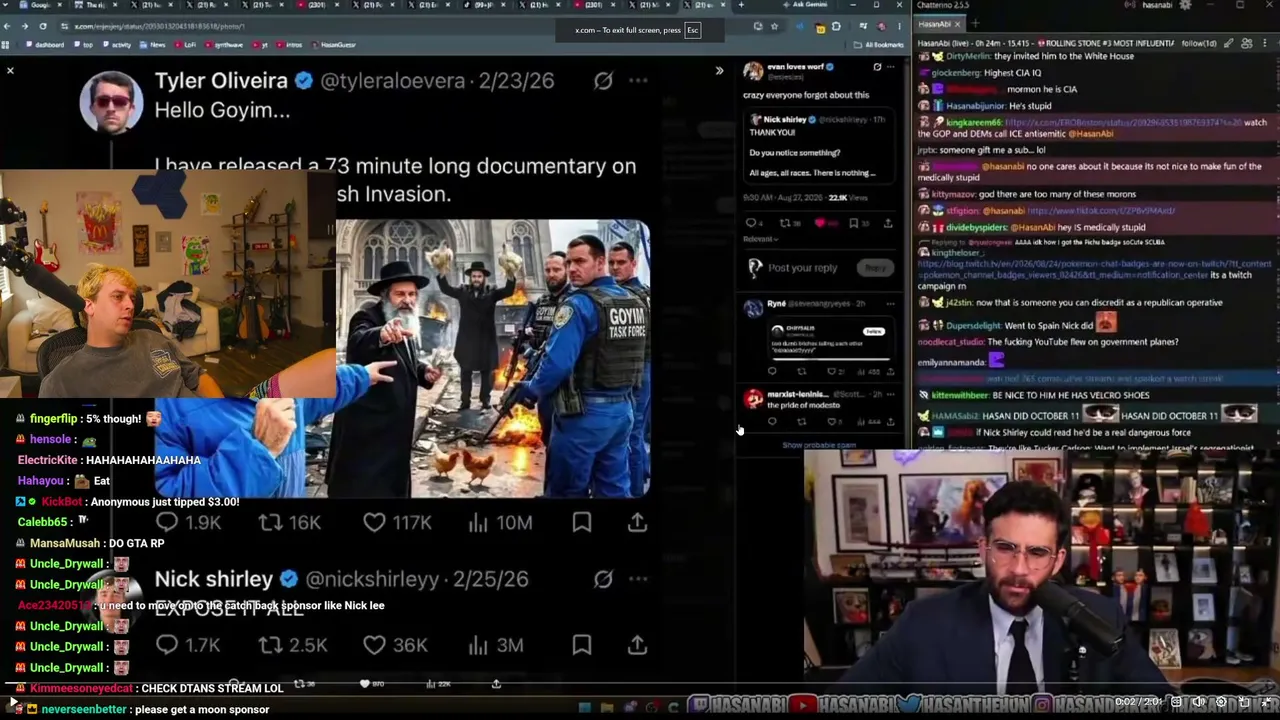The image size is (1280, 720).
Task: Open the tiktok.com link from stfigtion's message
Action: click(1101, 211)
